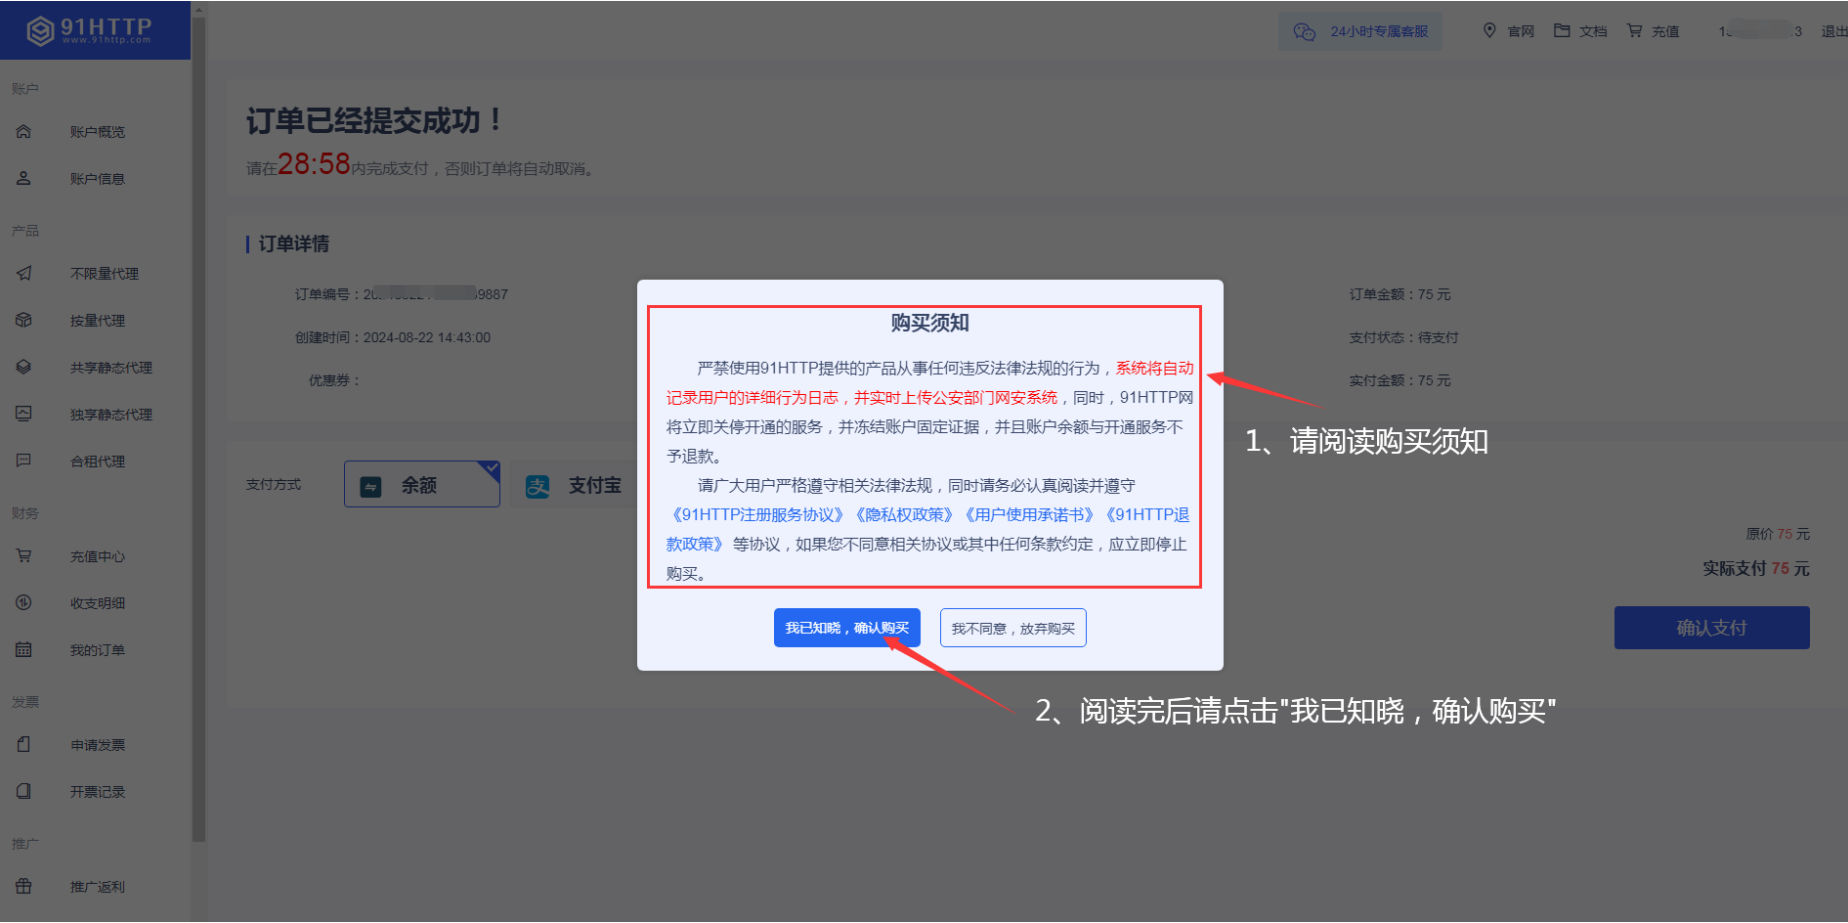The width and height of the screenshot is (1848, 923).
Task: Click the 28:58 countdown timer
Action: 314,164
